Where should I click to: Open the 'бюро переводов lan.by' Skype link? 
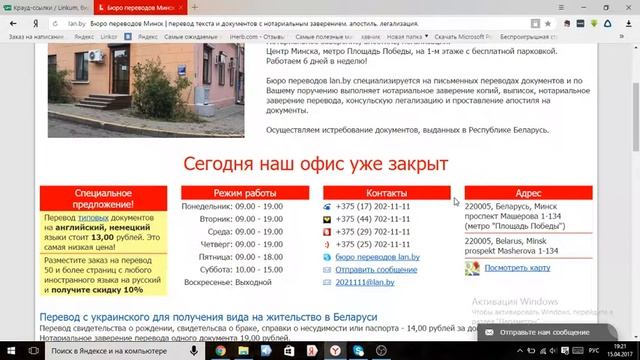pyautogui.click(x=378, y=257)
